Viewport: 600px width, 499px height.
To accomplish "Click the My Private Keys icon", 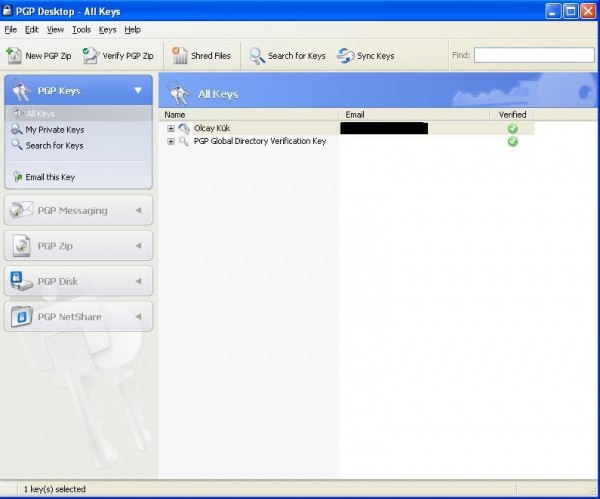I will (17, 129).
